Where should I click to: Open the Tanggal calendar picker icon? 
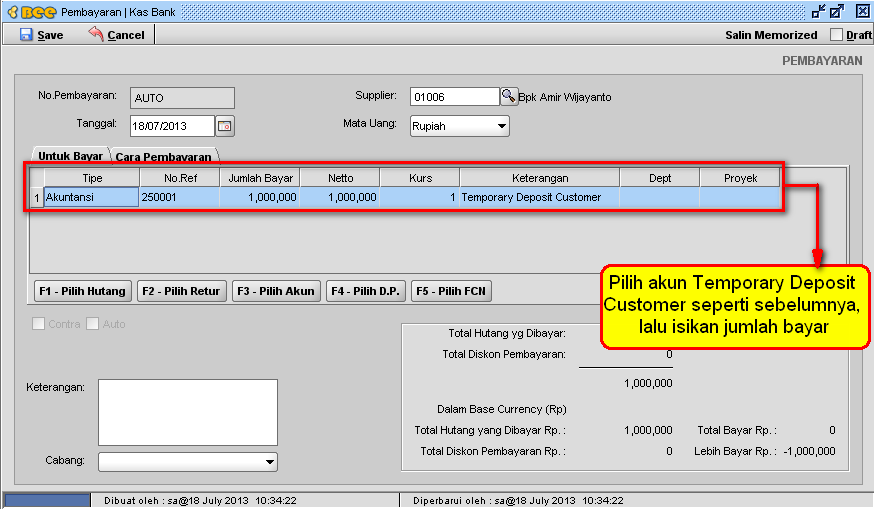225,126
